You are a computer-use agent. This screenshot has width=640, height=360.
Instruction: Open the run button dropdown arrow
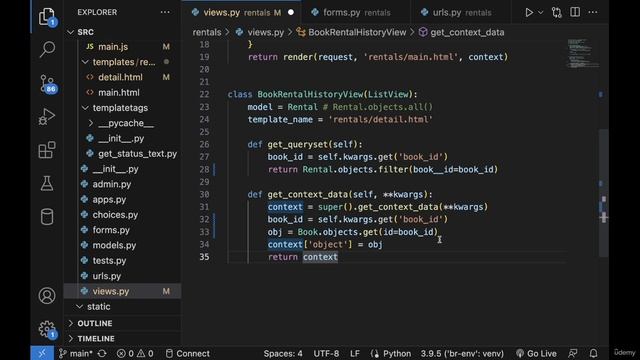540,12
